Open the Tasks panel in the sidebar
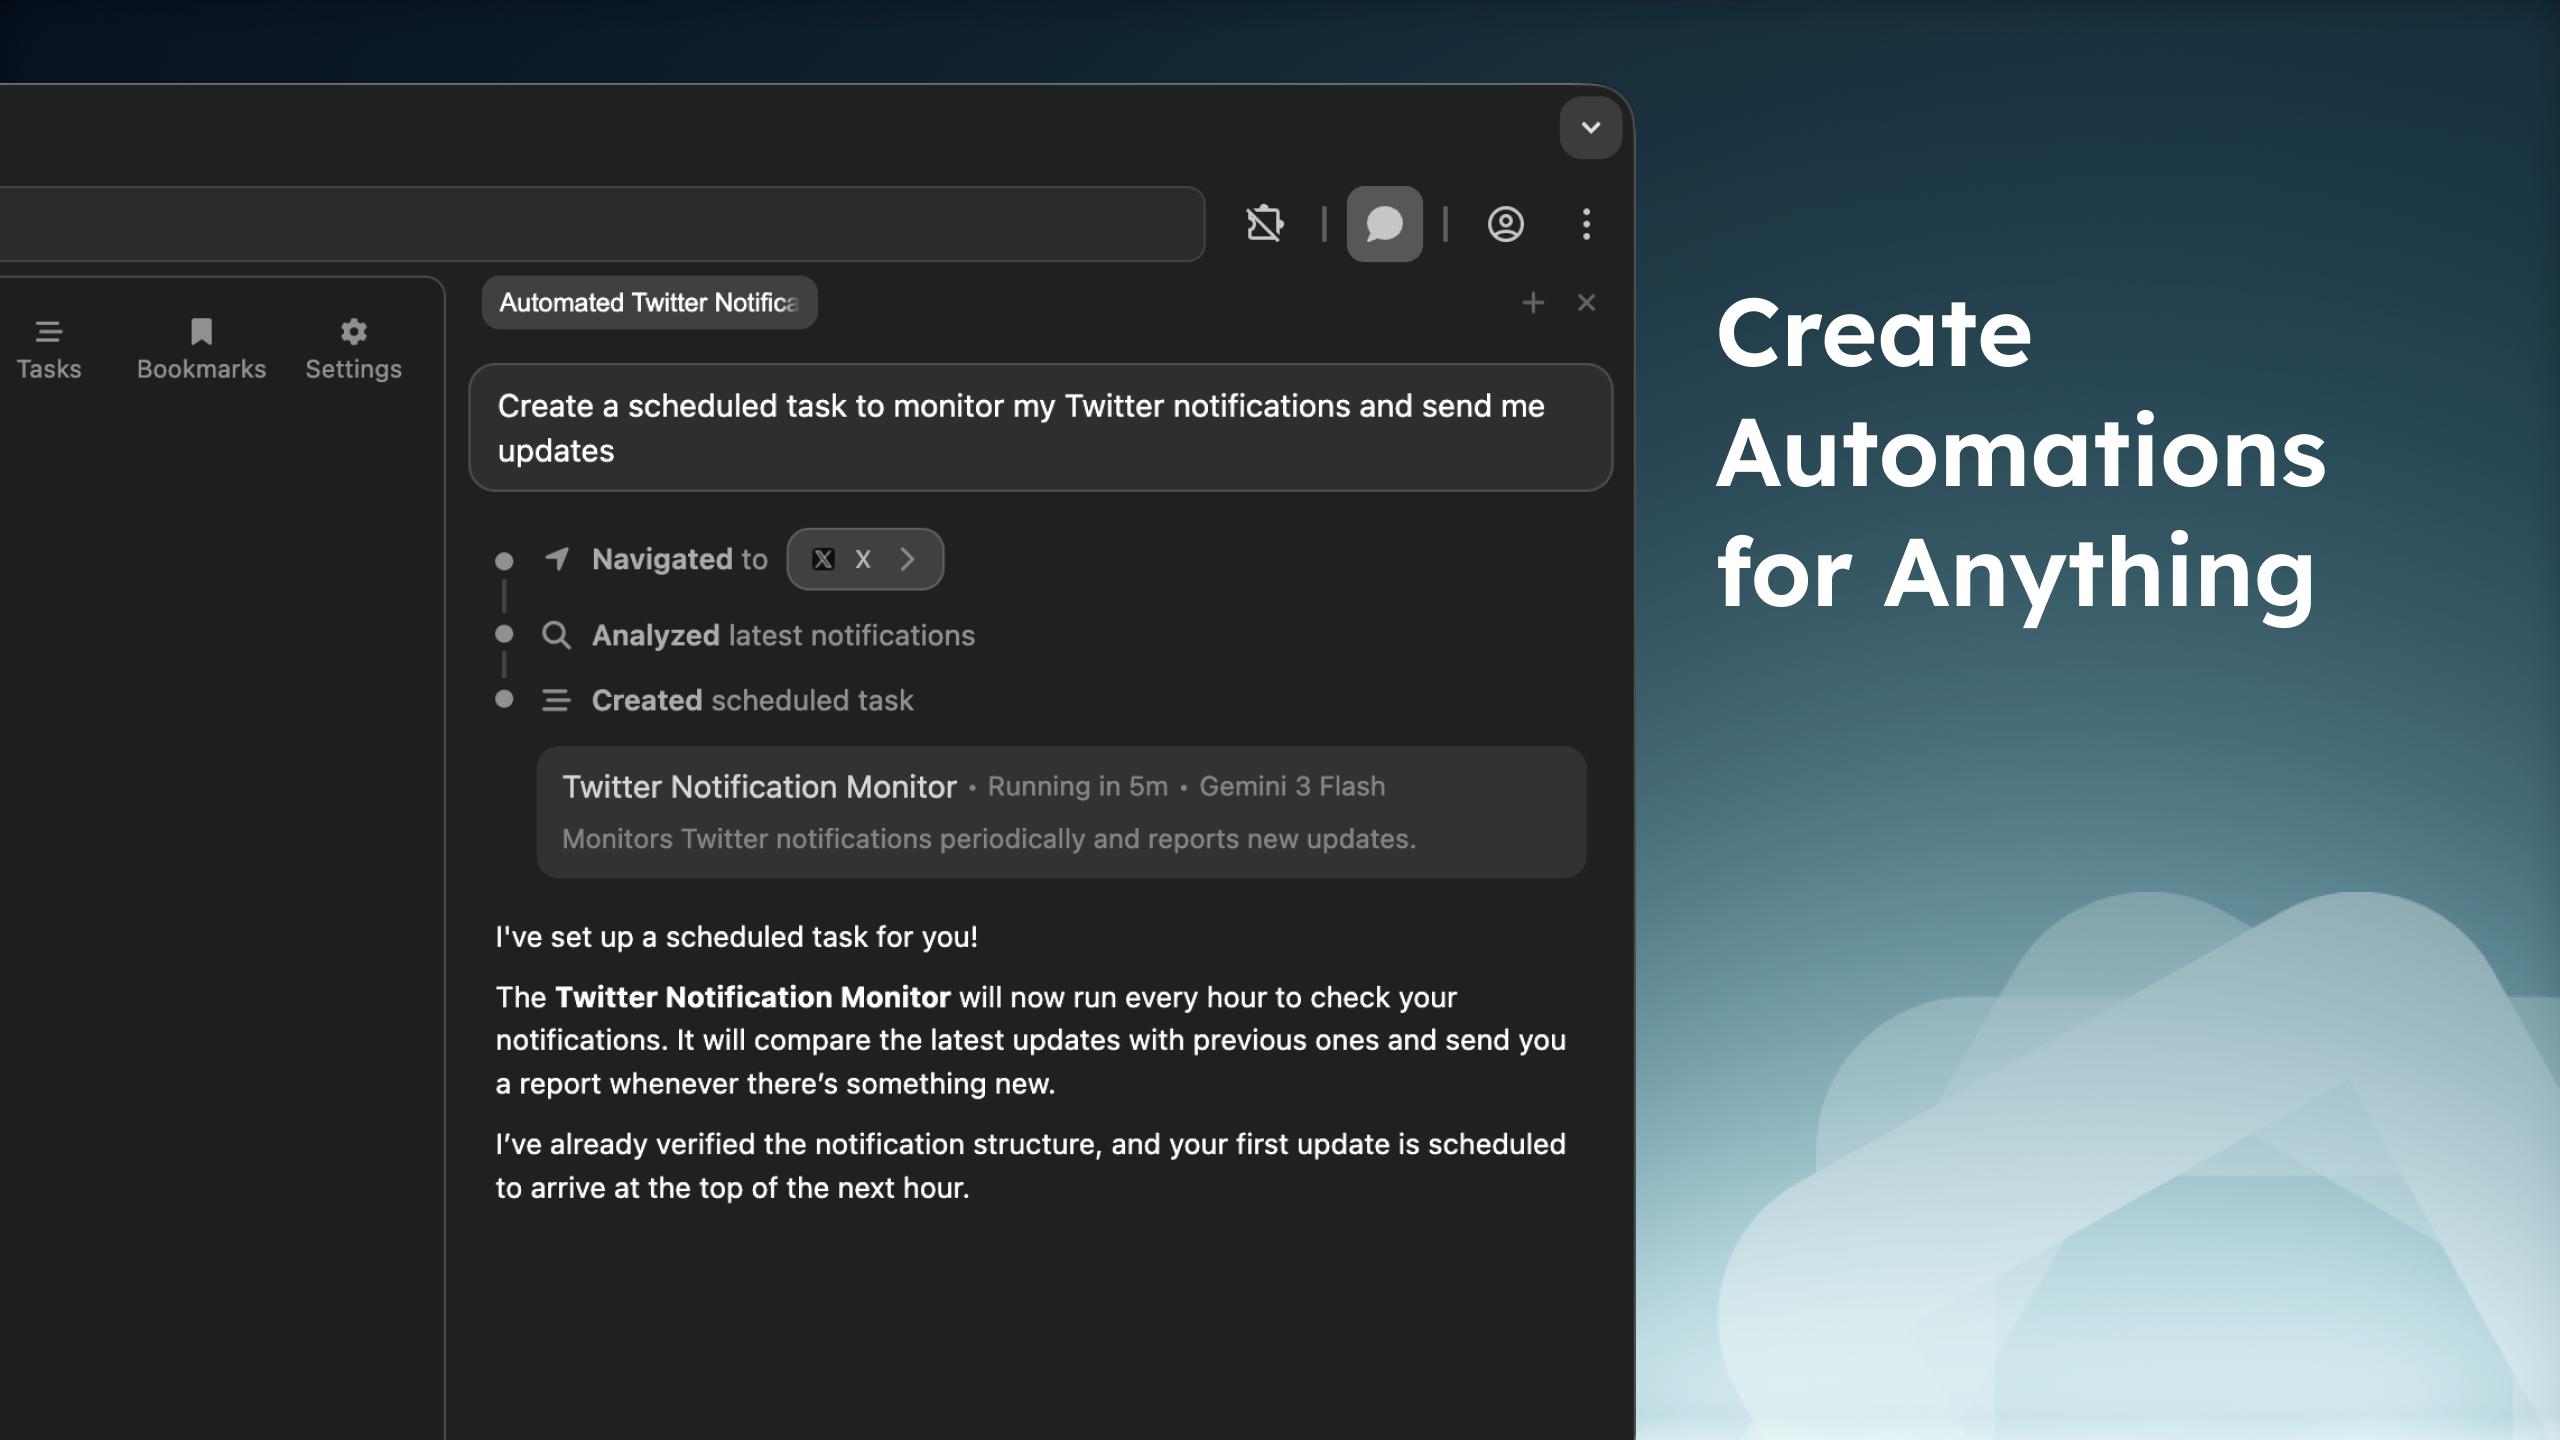The width and height of the screenshot is (2560, 1440). pyautogui.click(x=49, y=347)
